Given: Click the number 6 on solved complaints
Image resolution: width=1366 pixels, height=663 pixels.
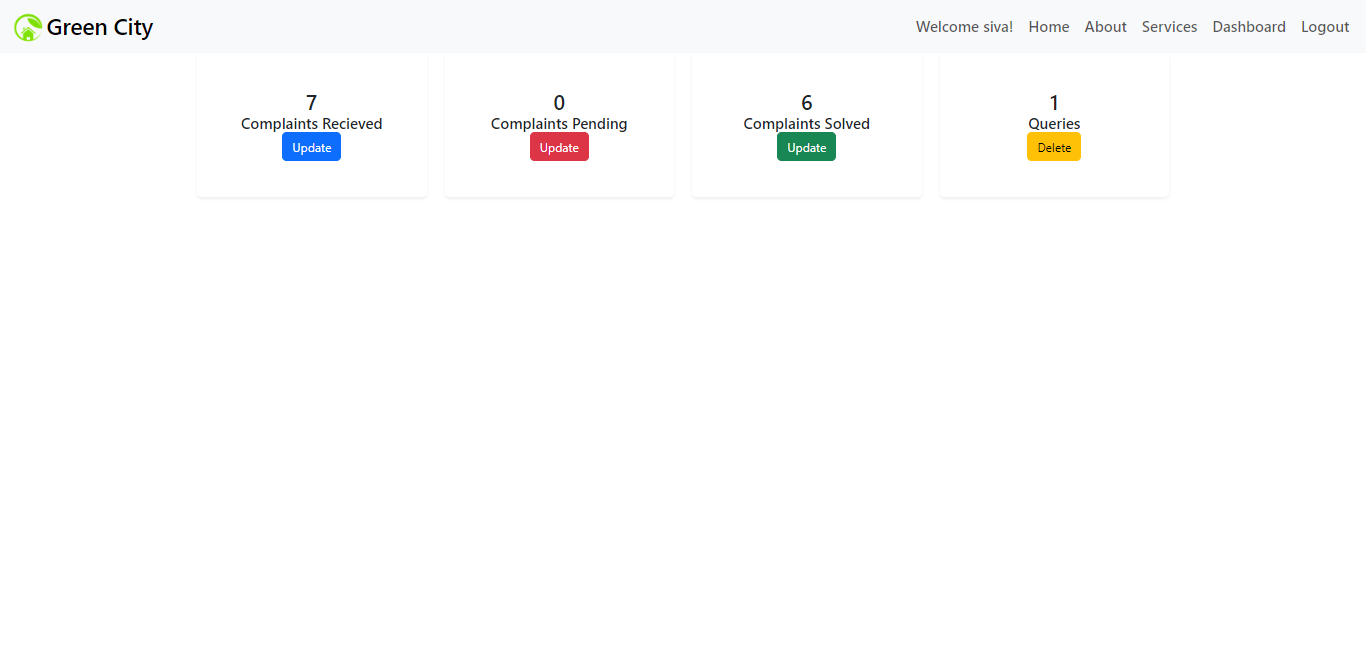Looking at the screenshot, I should (806, 102).
